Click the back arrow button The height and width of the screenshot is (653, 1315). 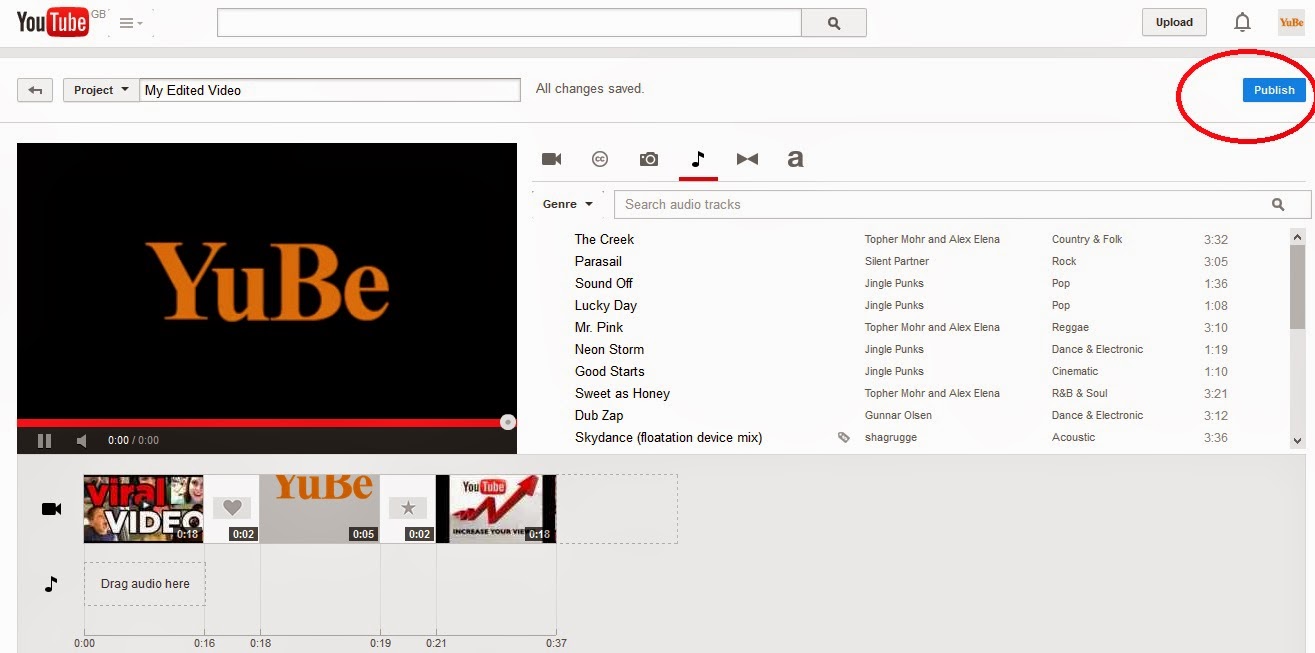pyautogui.click(x=35, y=90)
